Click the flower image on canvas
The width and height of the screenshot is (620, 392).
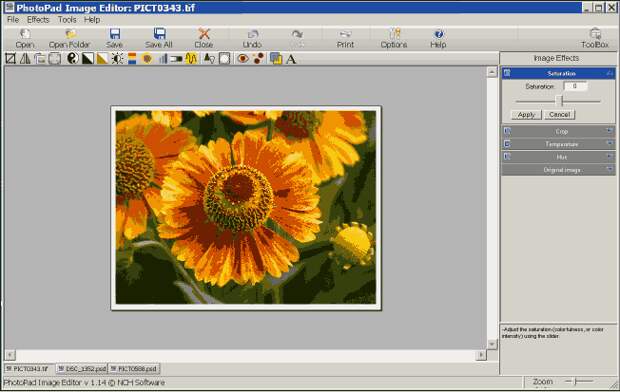[x=246, y=208]
